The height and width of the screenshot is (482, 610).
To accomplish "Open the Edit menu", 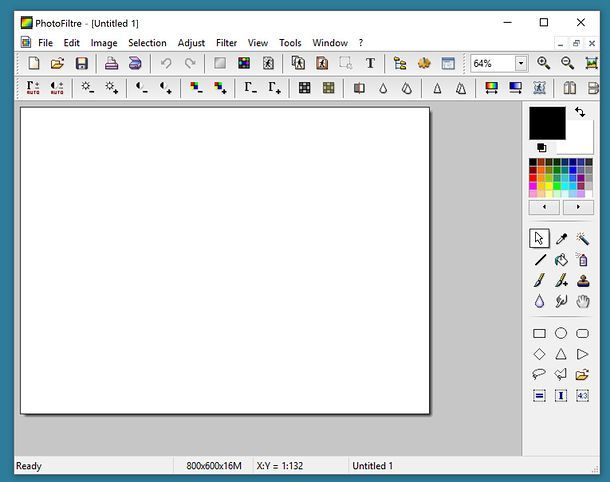I will [72, 43].
